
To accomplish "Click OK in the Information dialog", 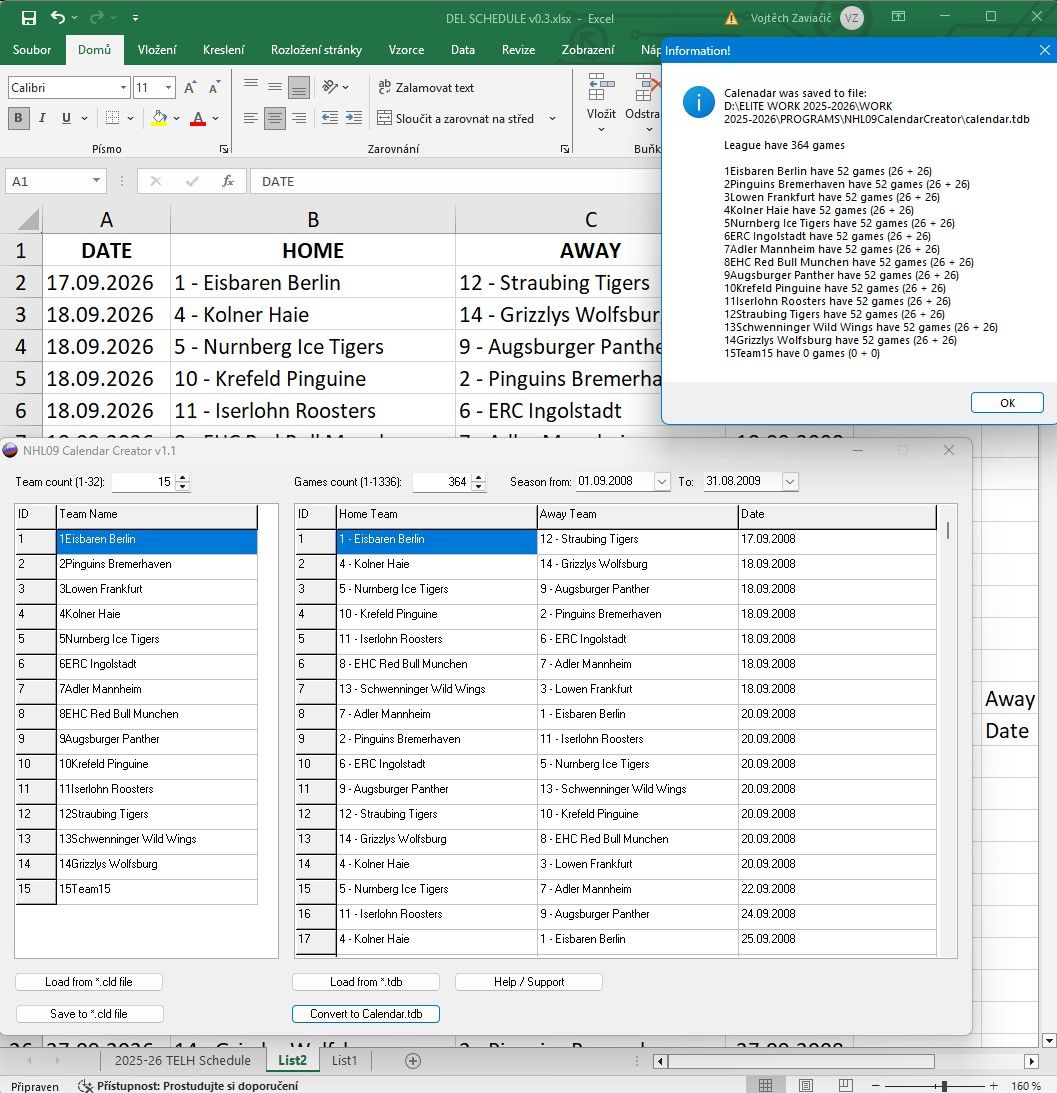I will [1007, 402].
